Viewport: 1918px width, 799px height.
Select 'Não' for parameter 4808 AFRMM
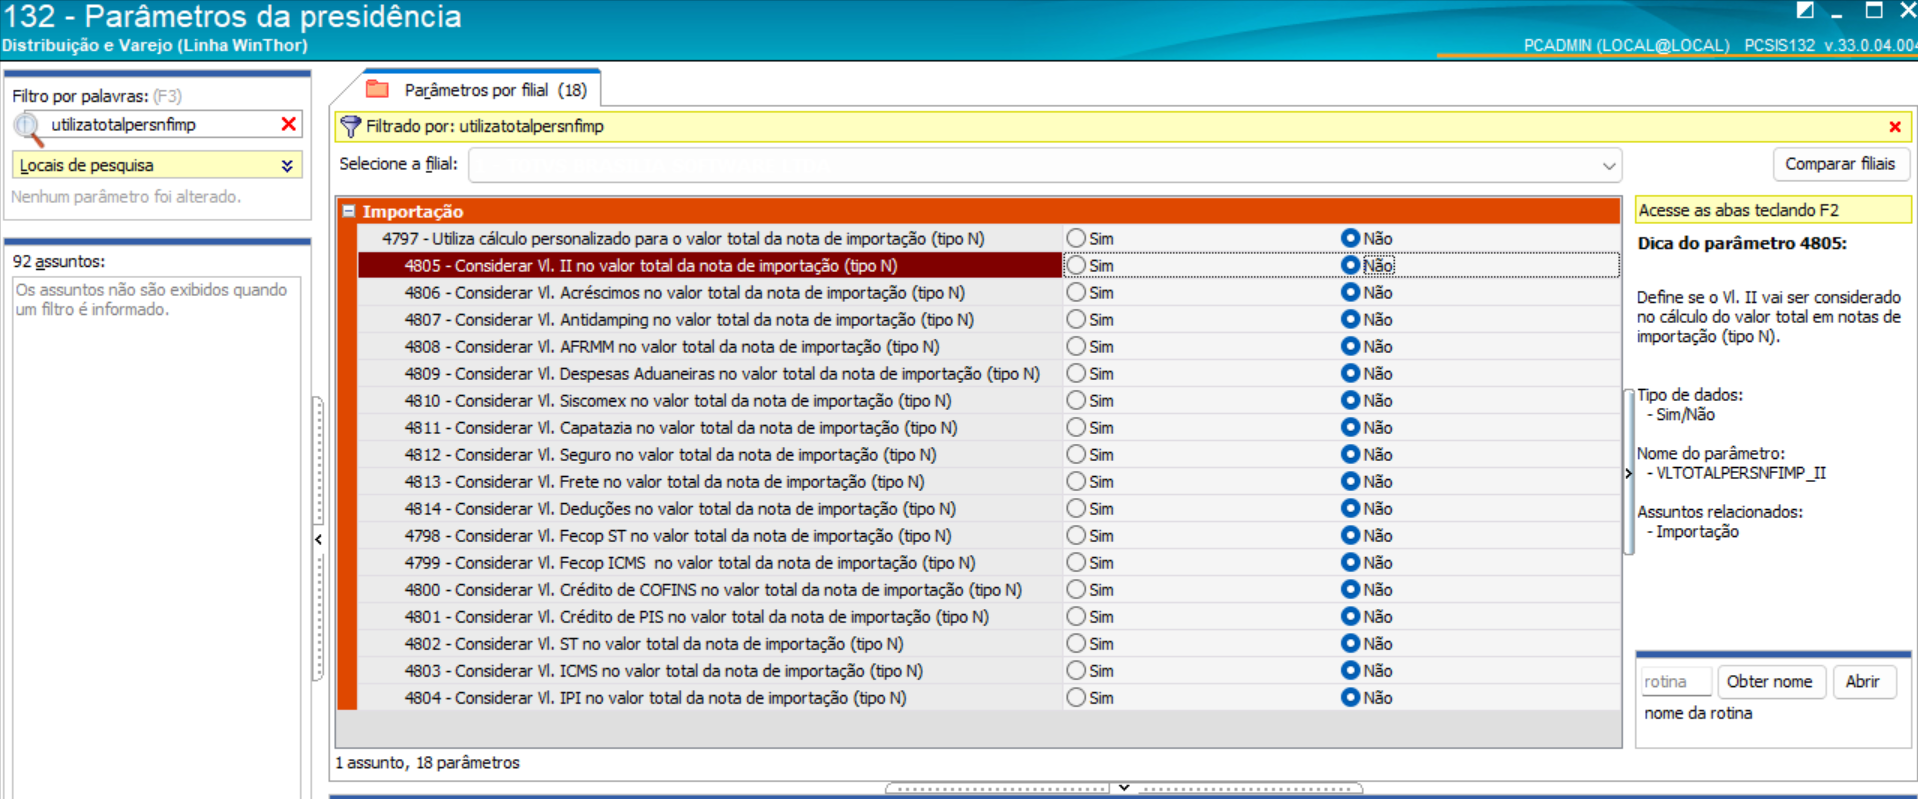(x=1350, y=346)
